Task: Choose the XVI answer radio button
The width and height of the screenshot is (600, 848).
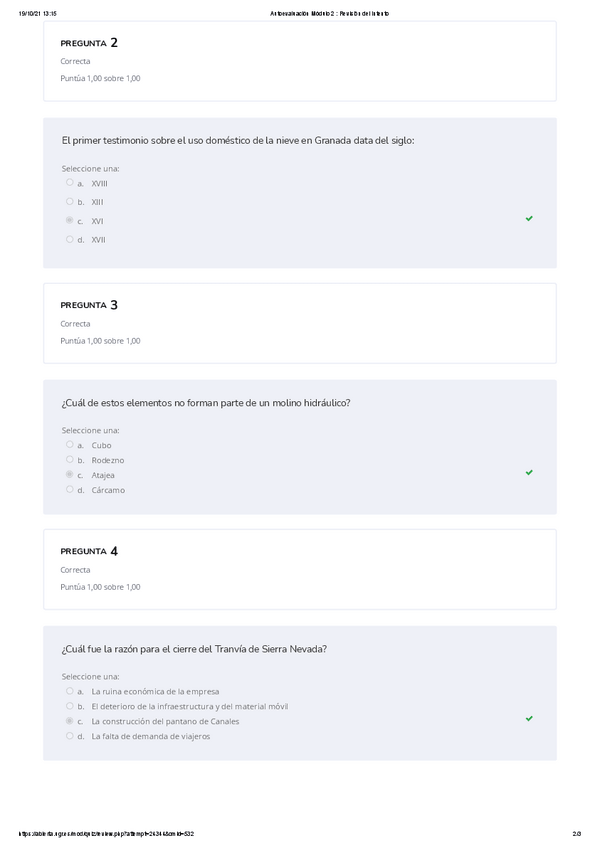Action: (x=70, y=221)
